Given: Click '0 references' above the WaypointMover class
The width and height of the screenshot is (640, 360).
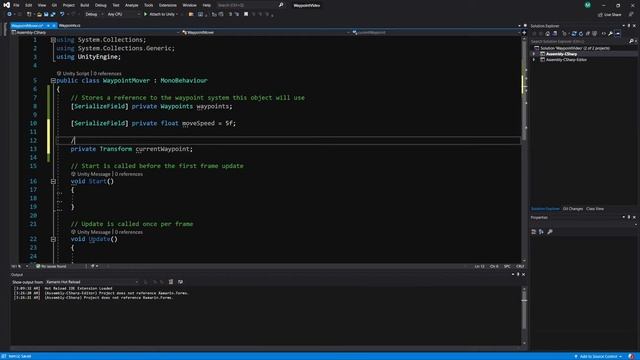Looking at the screenshot, I should click(107, 73).
